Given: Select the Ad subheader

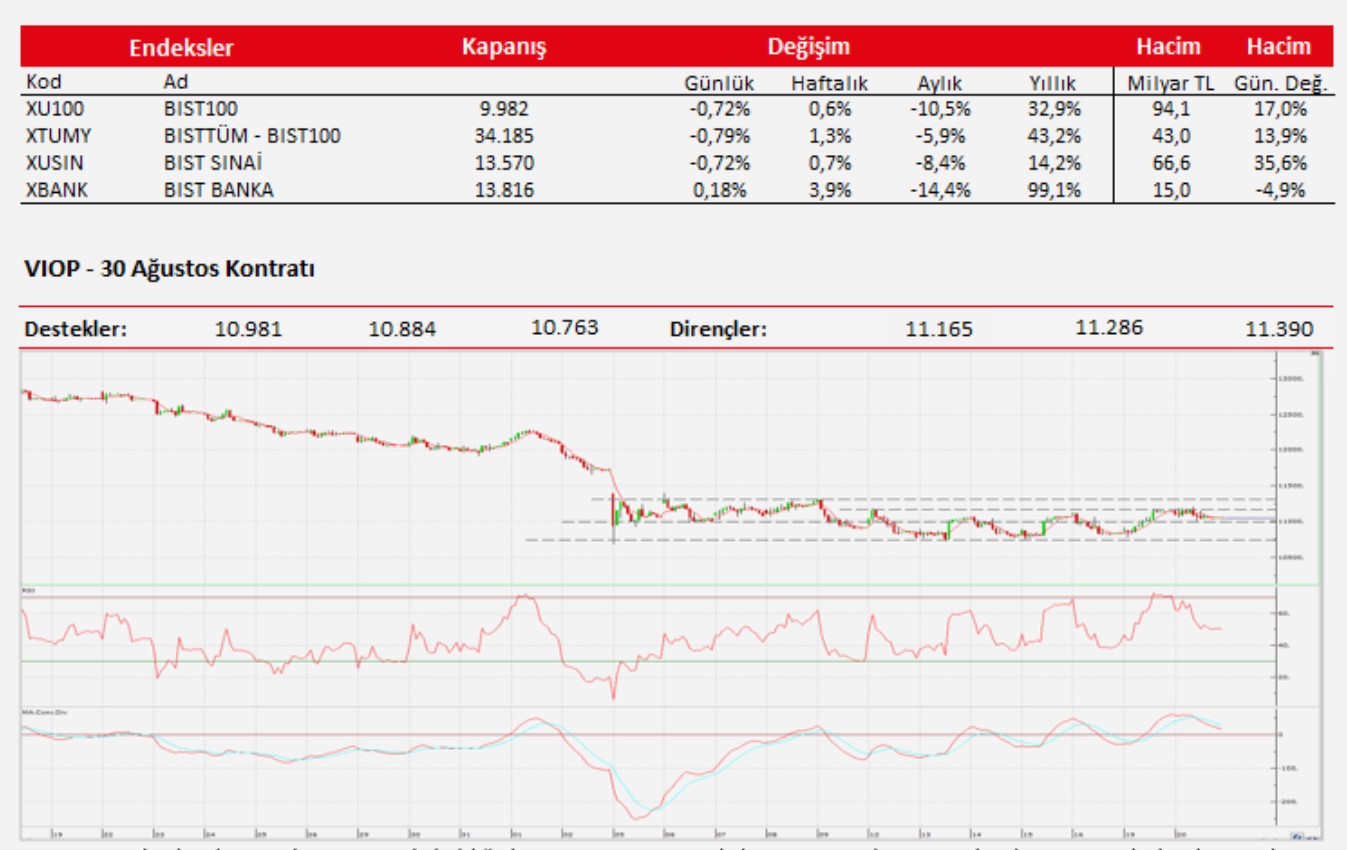Looking at the screenshot, I should 175,82.
